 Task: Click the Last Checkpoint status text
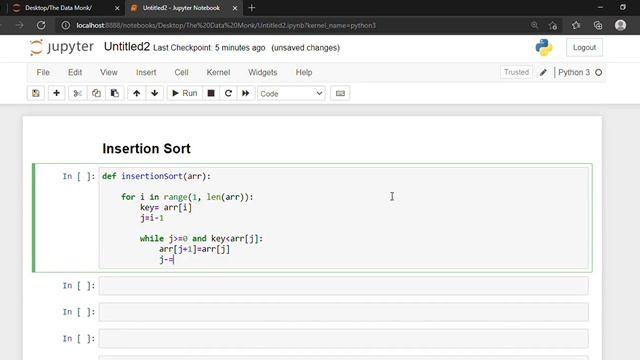[209, 48]
